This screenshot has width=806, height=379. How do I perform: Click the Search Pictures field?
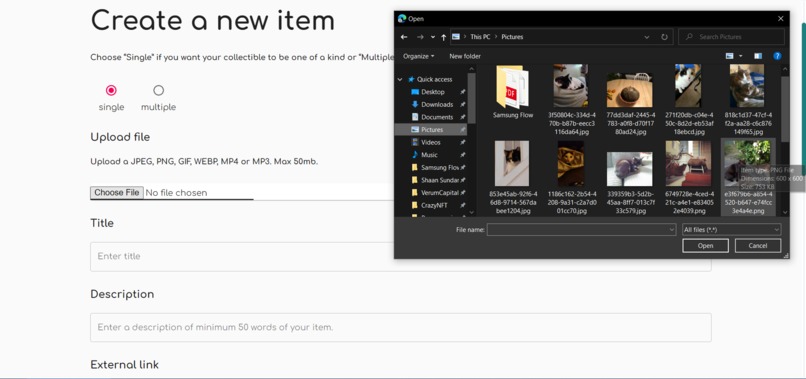point(731,37)
